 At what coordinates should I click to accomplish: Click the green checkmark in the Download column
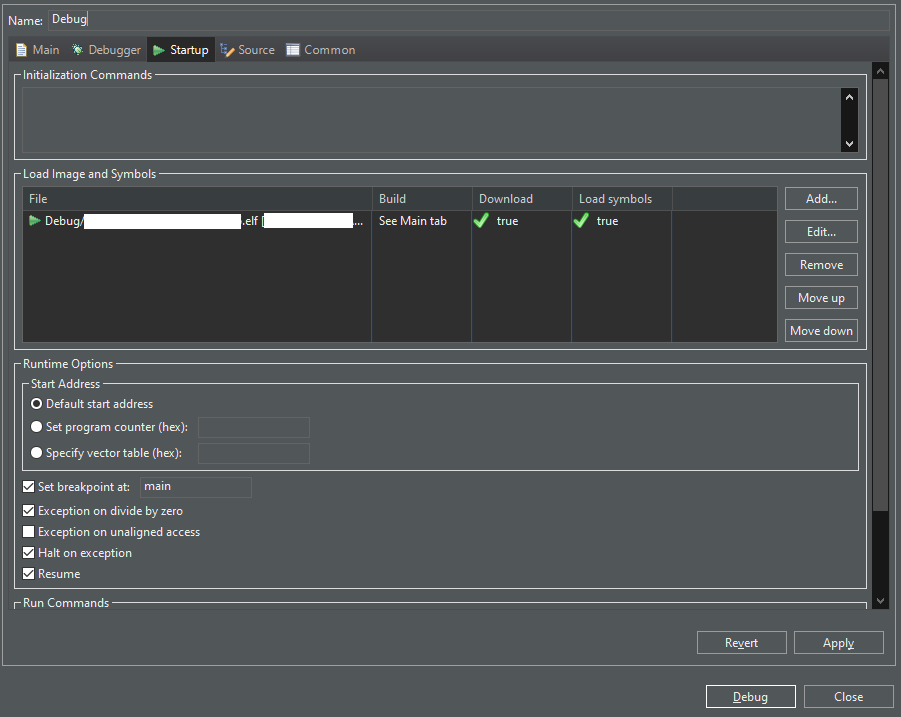click(x=481, y=220)
